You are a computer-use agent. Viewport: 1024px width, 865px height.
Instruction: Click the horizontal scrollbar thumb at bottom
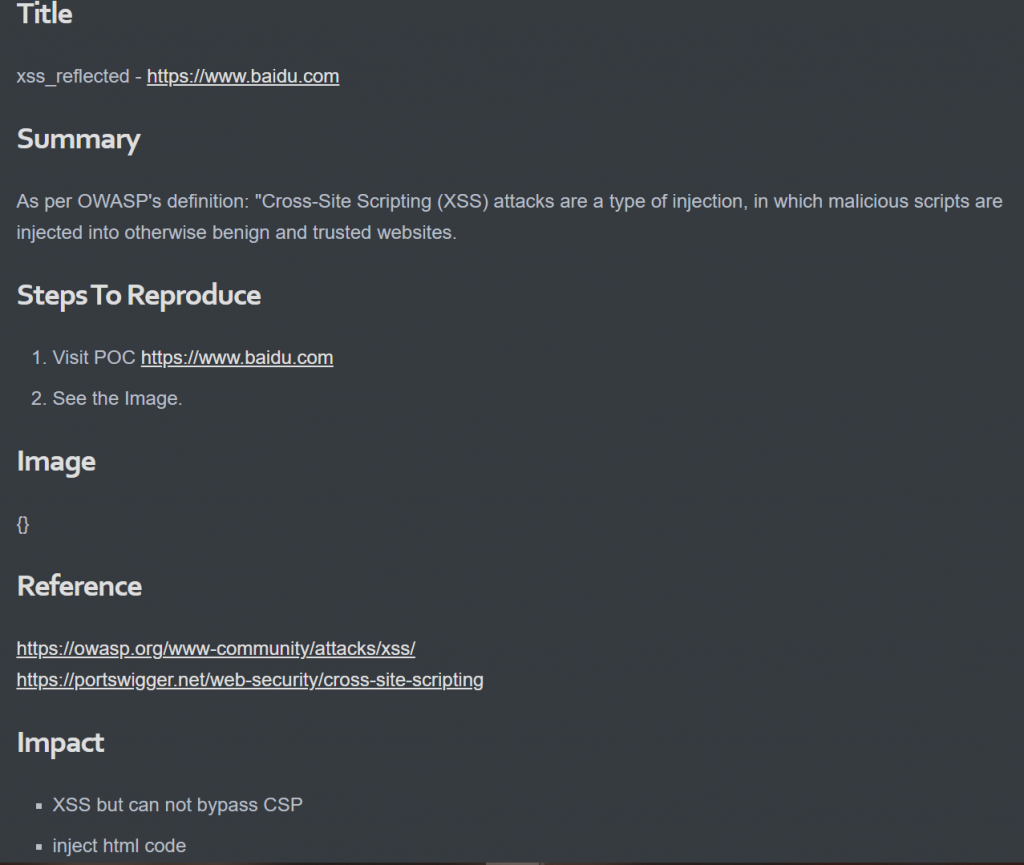pos(512,862)
